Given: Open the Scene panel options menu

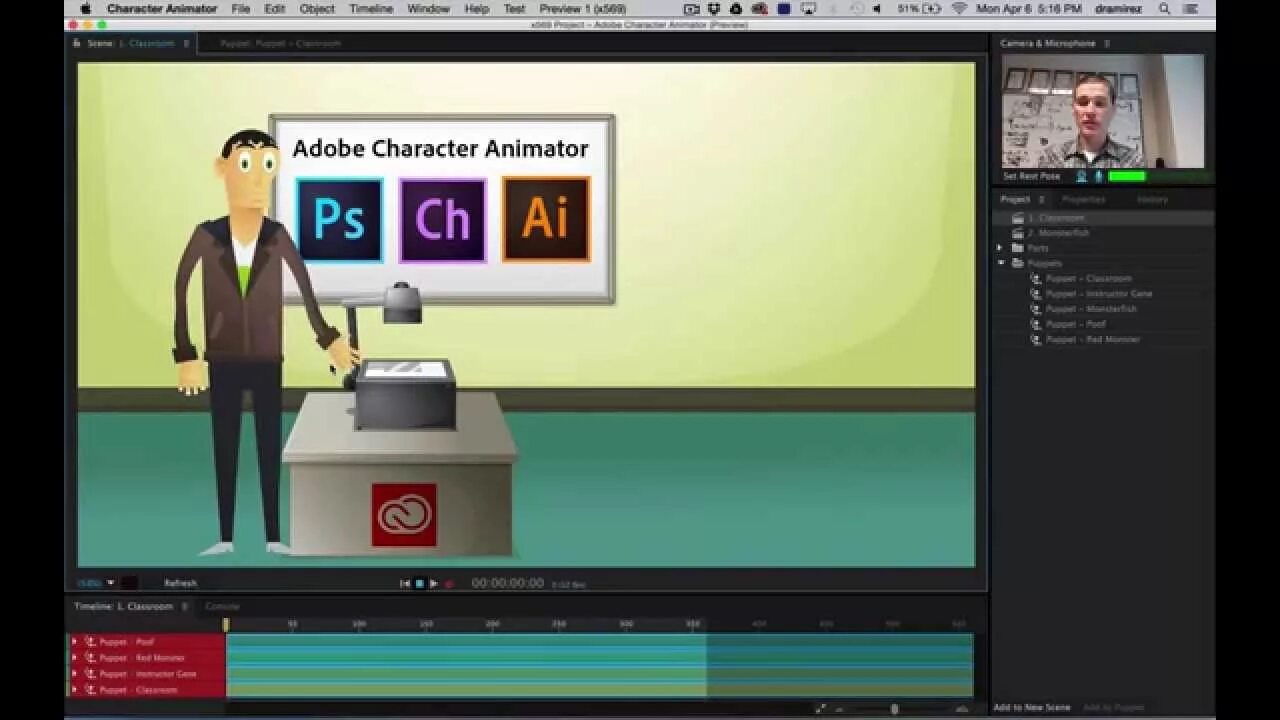Looking at the screenshot, I should (186, 44).
